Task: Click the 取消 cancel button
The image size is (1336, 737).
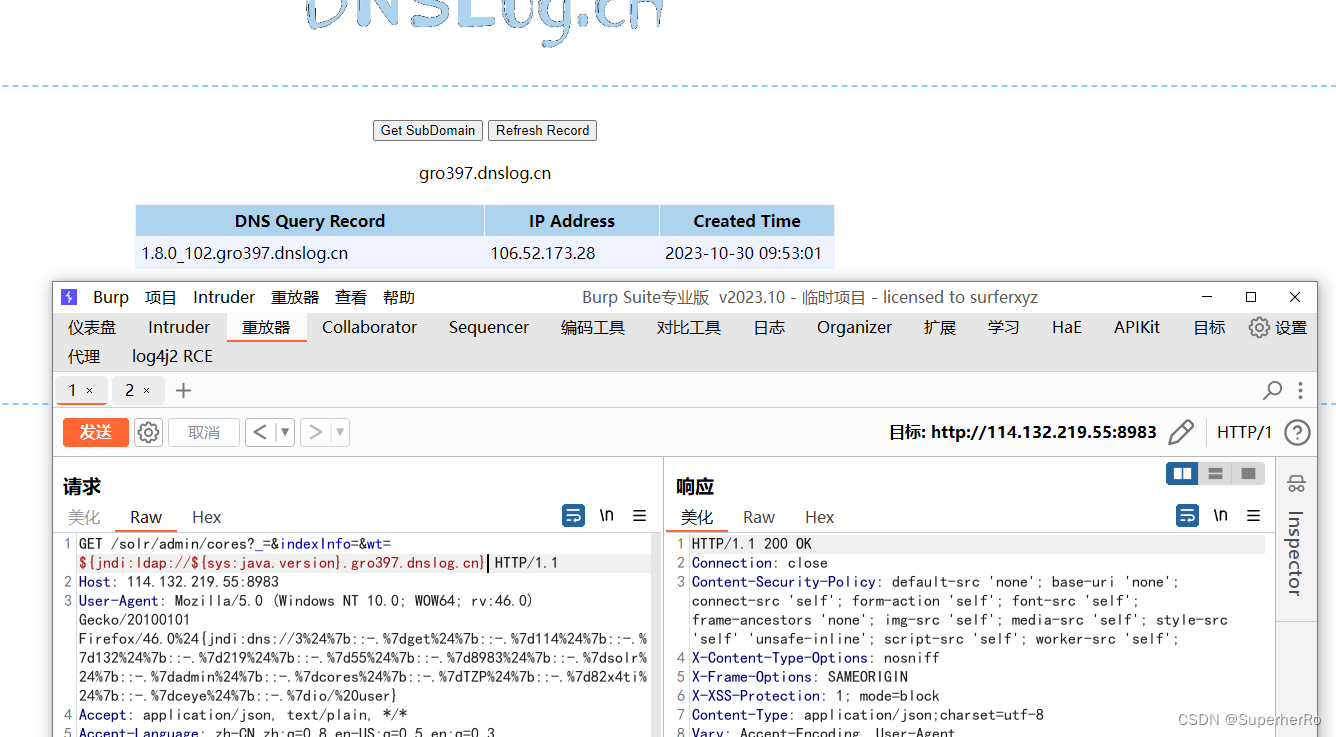Action: click(204, 432)
